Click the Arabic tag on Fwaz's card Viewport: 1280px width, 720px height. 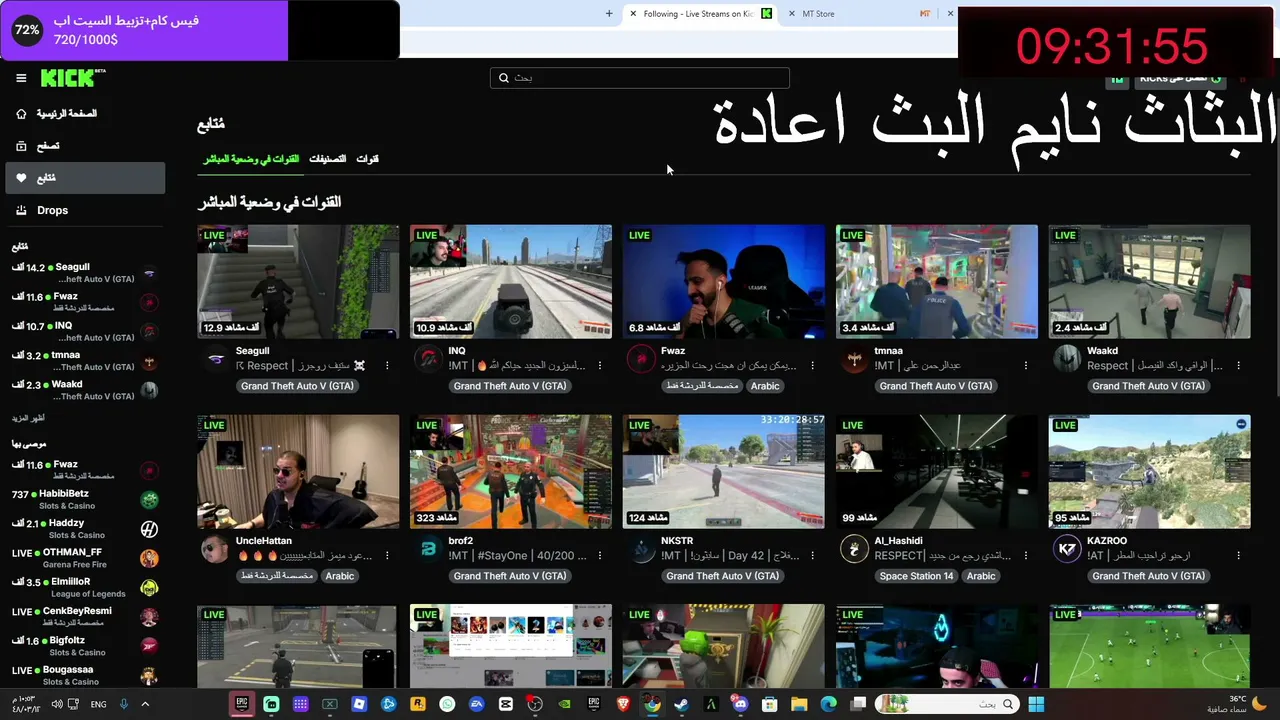click(765, 386)
